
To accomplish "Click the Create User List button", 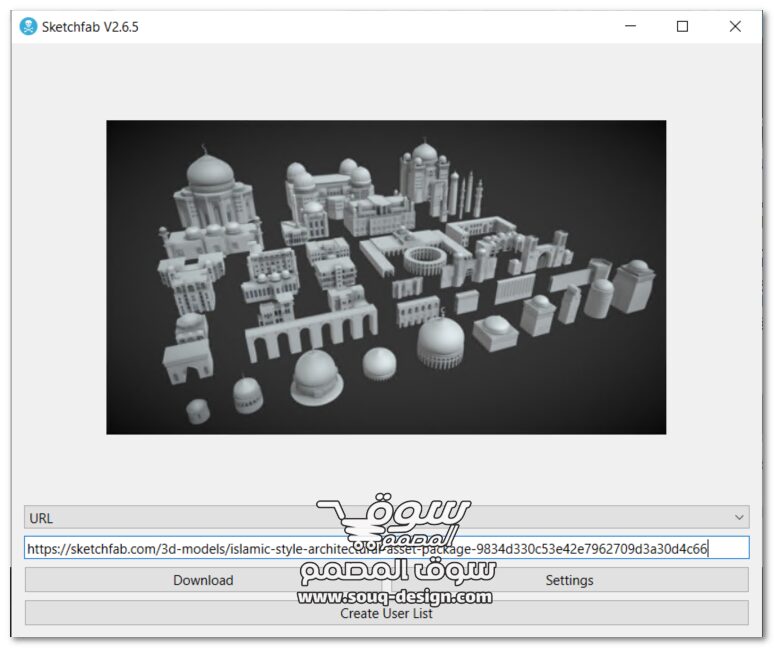I will pyautogui.click(x=387, y=613).
